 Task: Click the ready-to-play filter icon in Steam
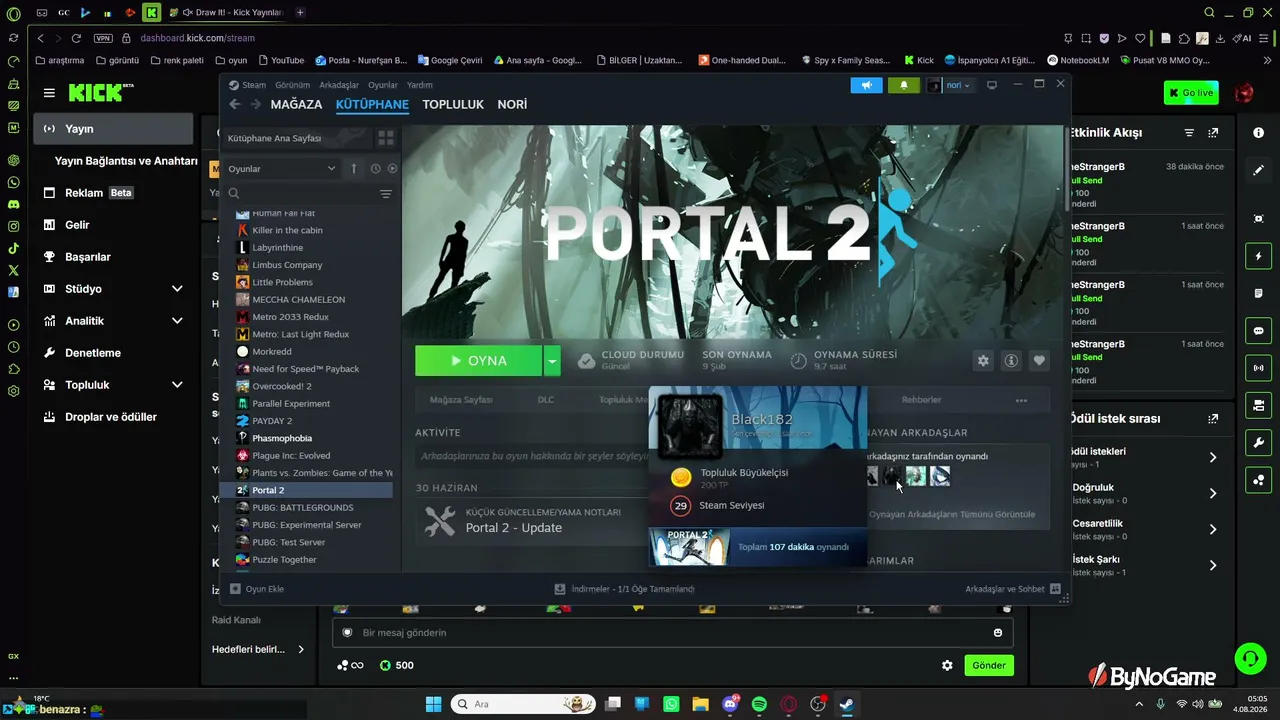pyautogui.click(x=392, y=169)
